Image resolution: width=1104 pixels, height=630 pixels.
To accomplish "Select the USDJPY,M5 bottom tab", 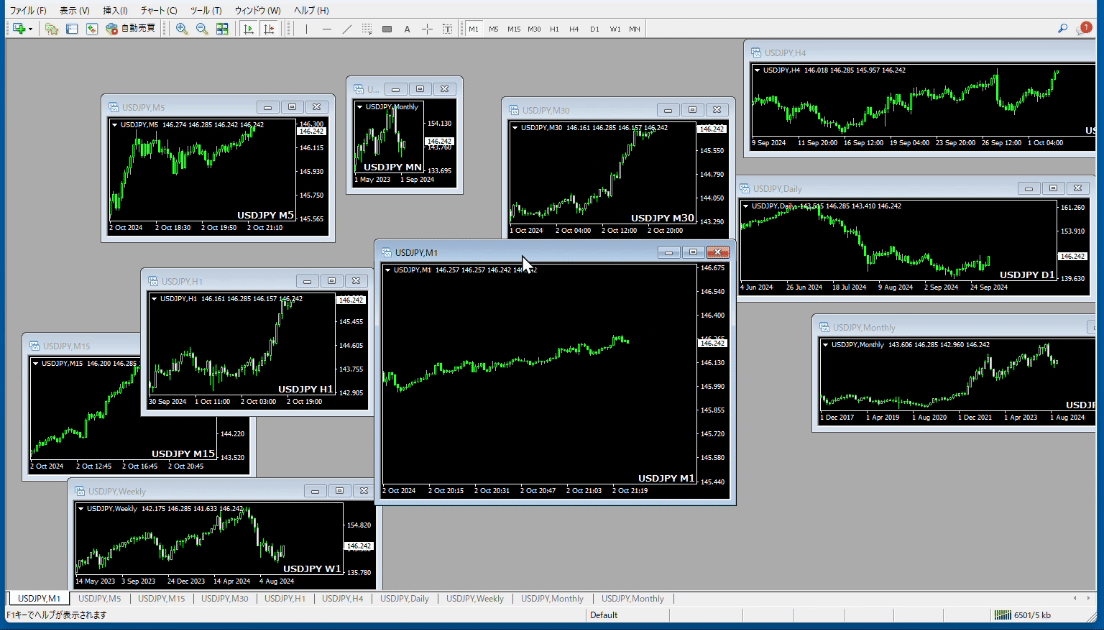I will pos(99,599).
